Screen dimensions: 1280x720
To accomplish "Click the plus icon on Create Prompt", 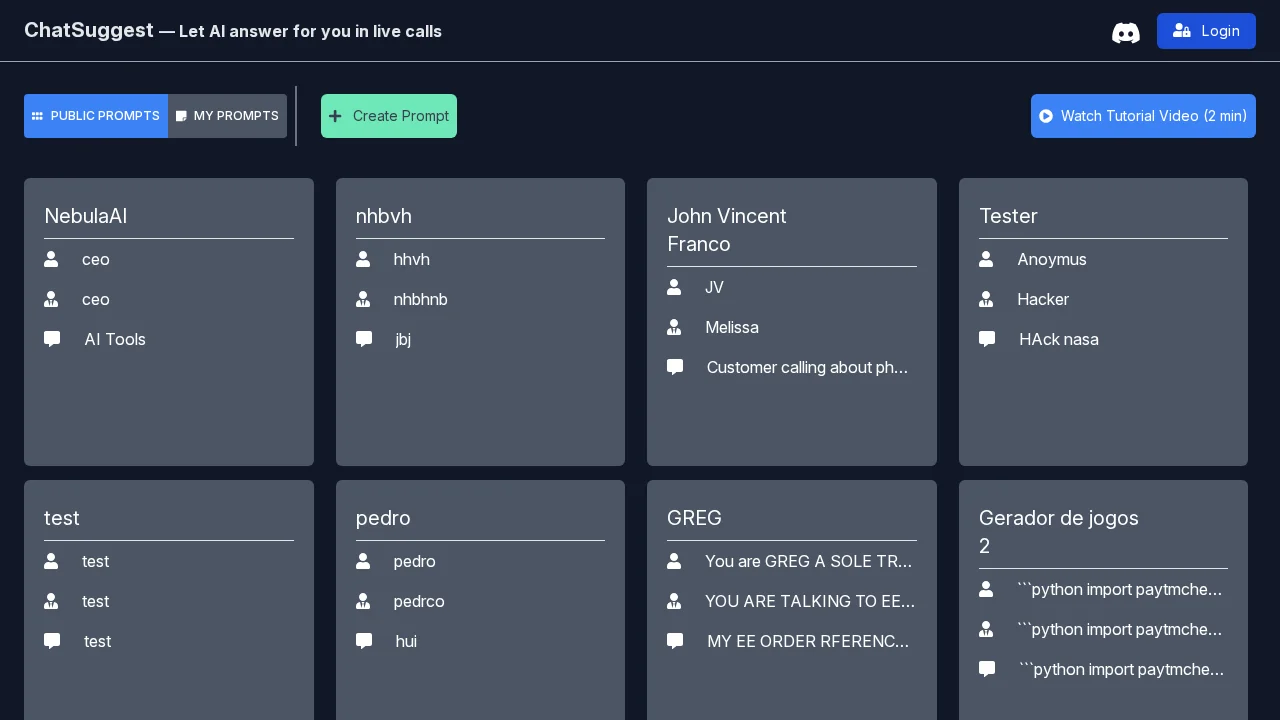I will [x=336, y=116].
